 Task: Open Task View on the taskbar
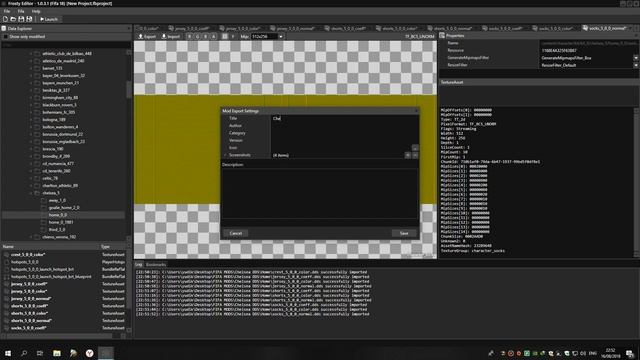tap(40, 353)
